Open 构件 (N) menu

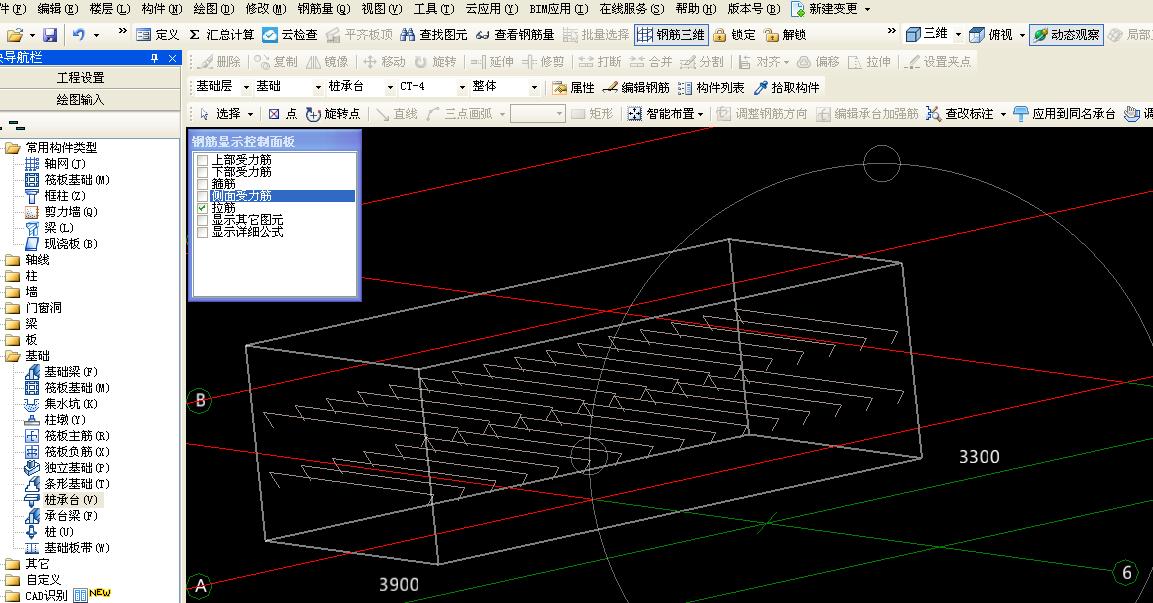162,9
